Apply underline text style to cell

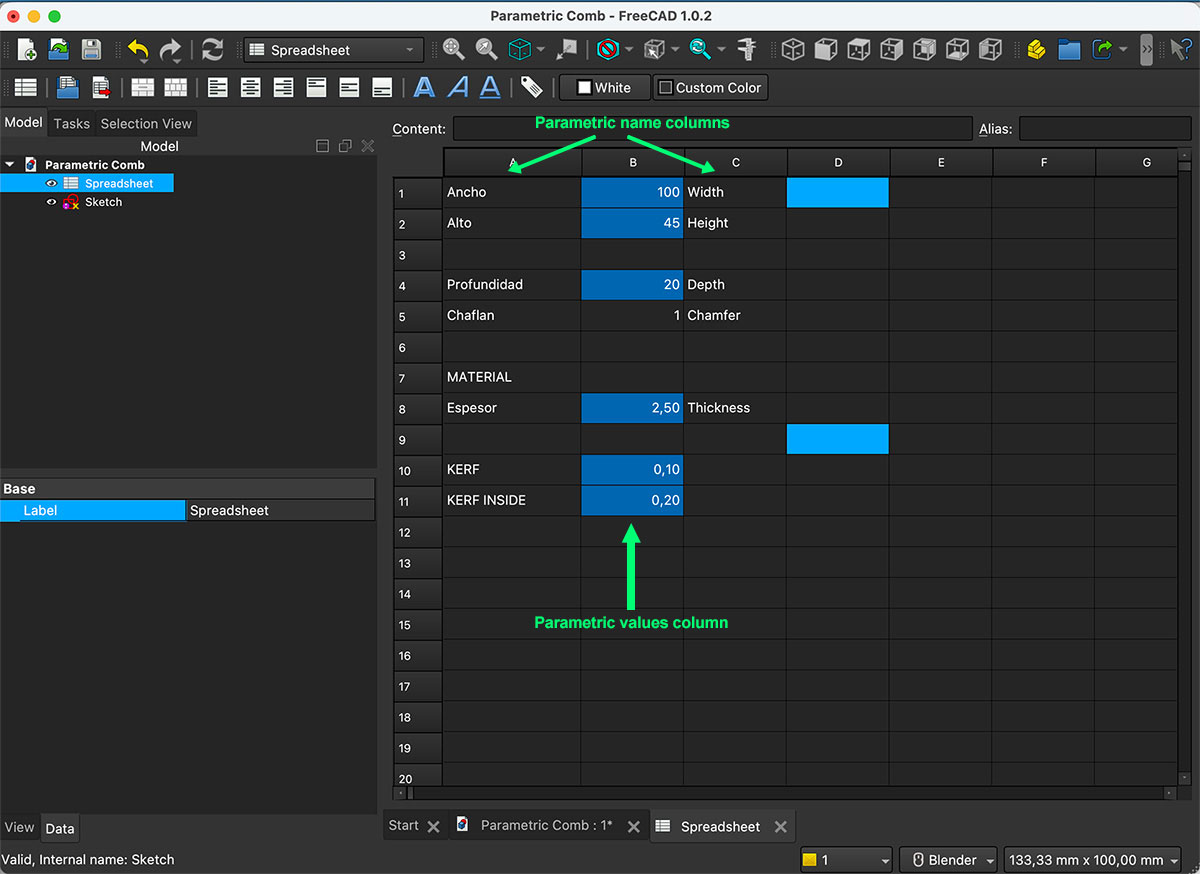point(490,88)
